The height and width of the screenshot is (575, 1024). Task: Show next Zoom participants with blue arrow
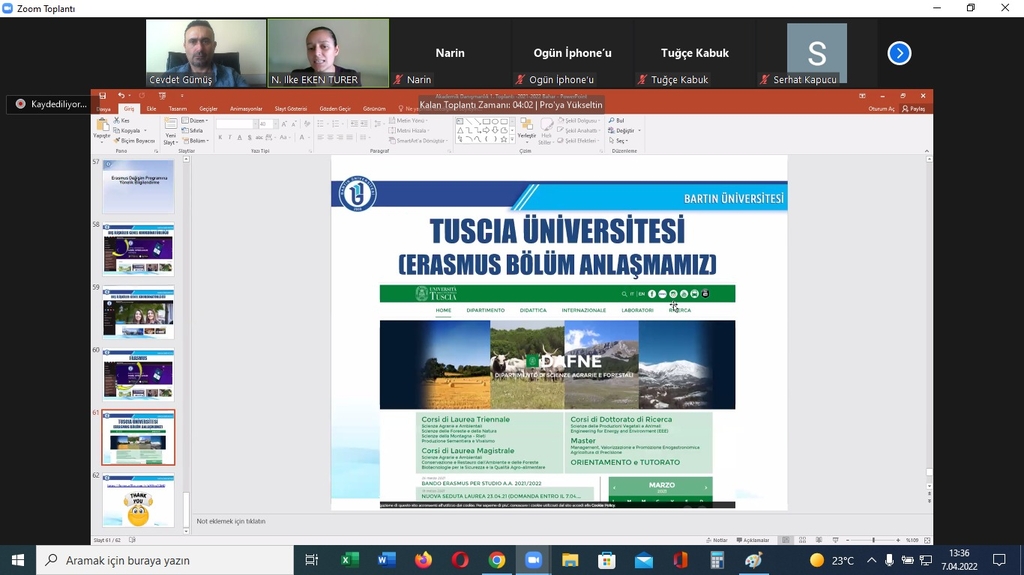(899, 53)
